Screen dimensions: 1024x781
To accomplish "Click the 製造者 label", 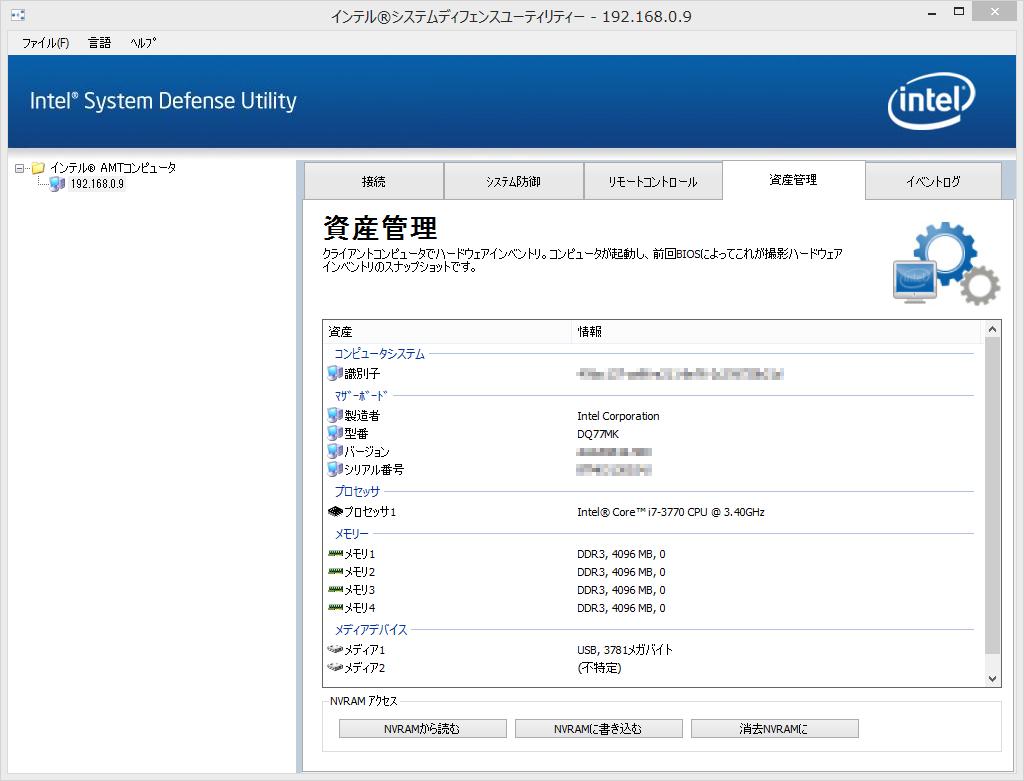I will (362, 415).
